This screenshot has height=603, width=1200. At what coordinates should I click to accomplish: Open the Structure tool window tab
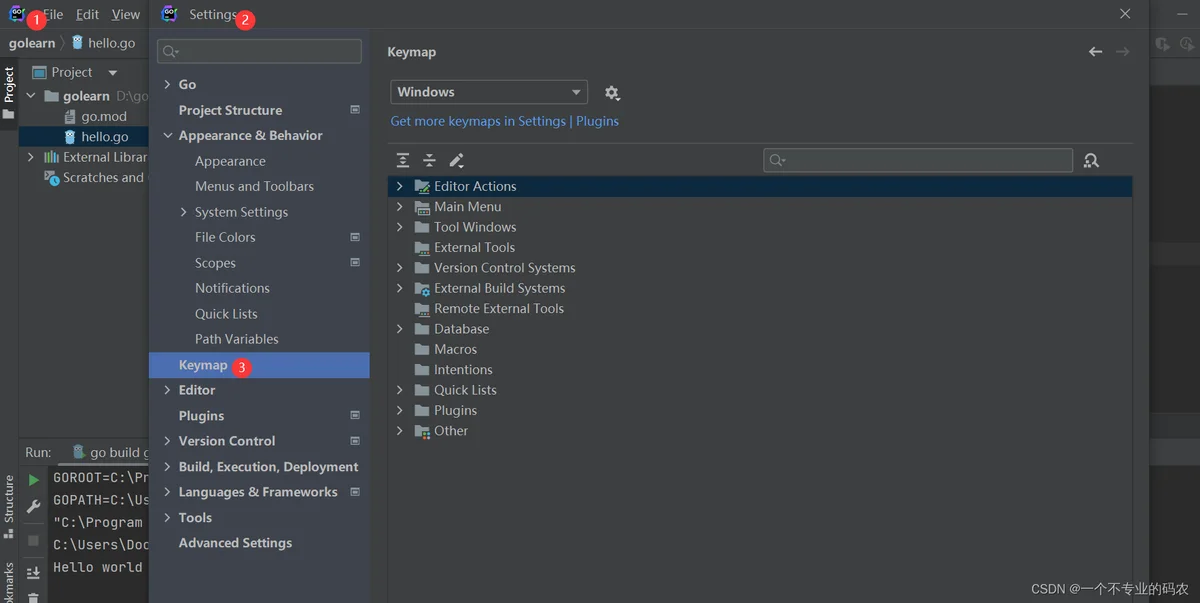click(9, 505)
